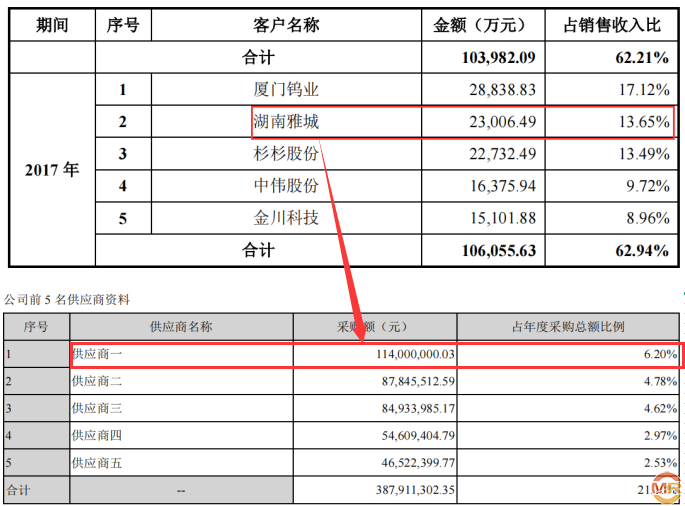The width and height of the screenshot is (685, 506).
Task: Click the 4.62% value
Action: pos(661,409)
